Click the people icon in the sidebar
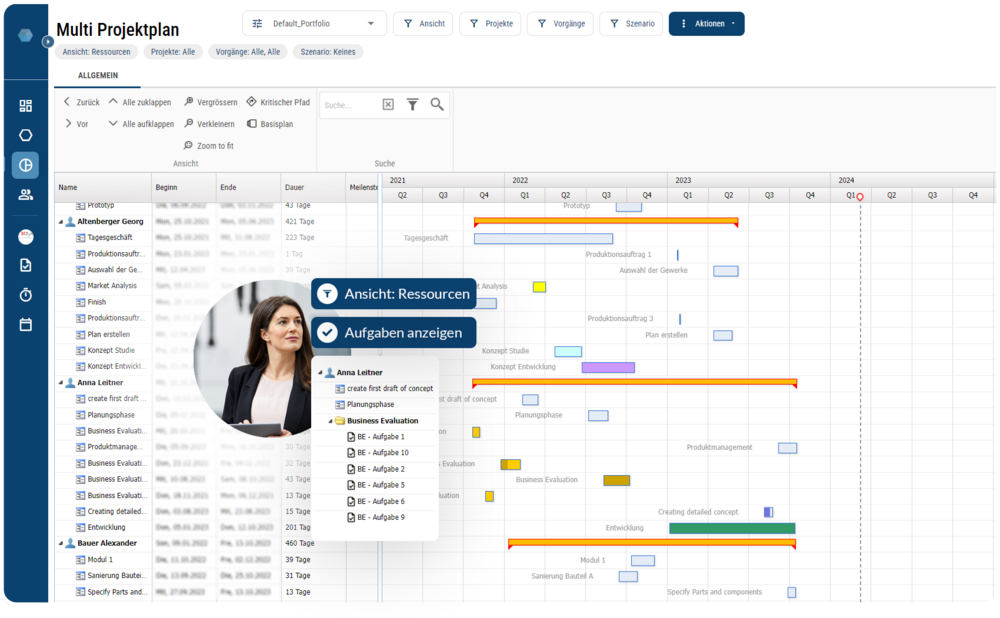The image size is (1000, 618). [26, 194]
